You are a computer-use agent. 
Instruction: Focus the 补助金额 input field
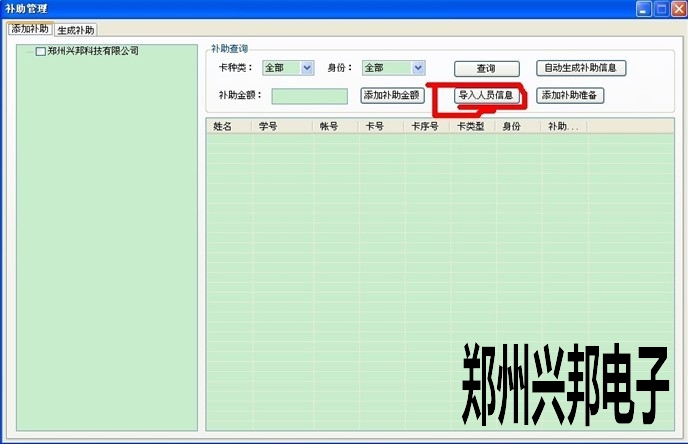[310, 96]
